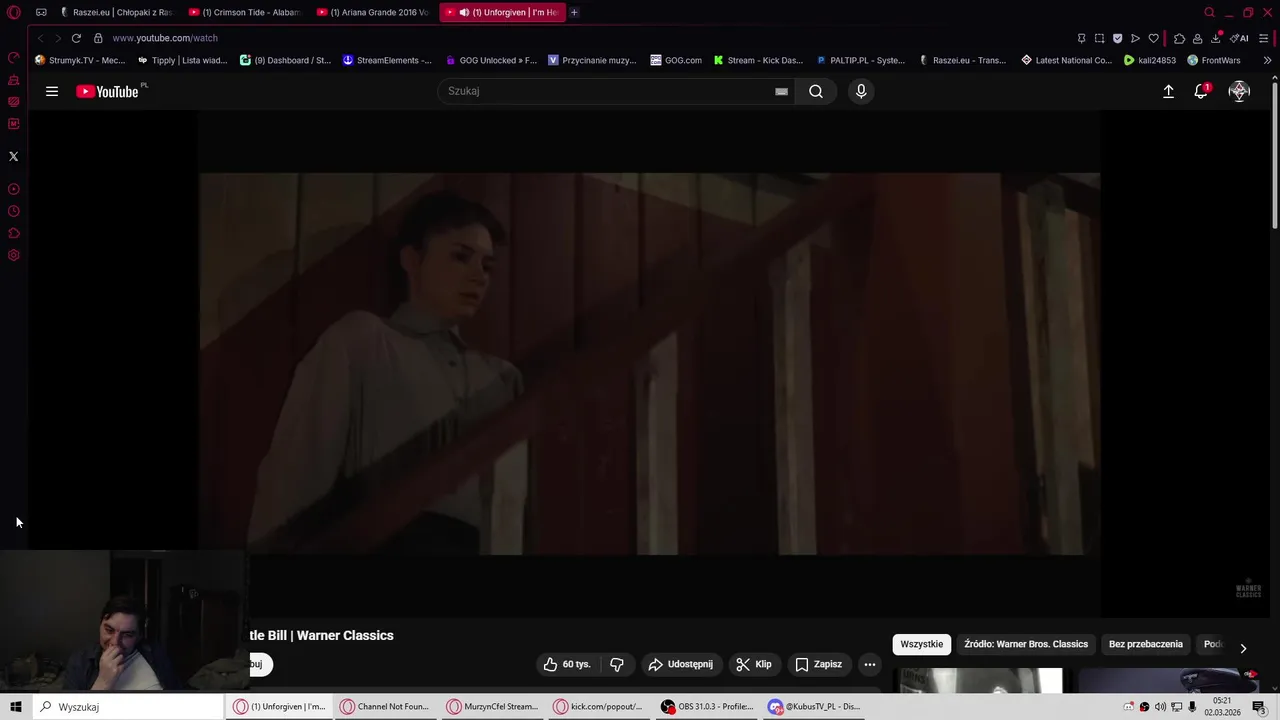The image size is (1280, 720).
Task: Click the padlock site info icon
Action: coord(98,38)
